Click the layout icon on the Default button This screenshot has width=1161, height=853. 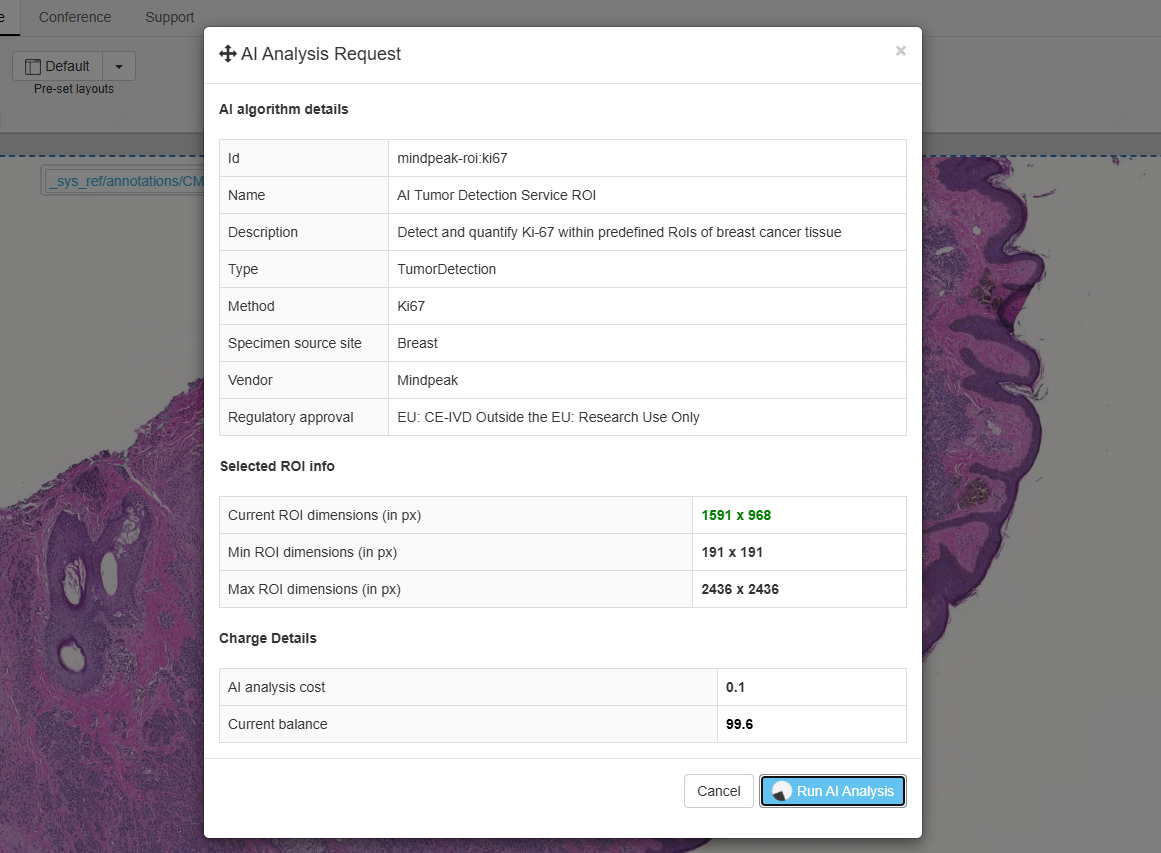tap(33, 66)
